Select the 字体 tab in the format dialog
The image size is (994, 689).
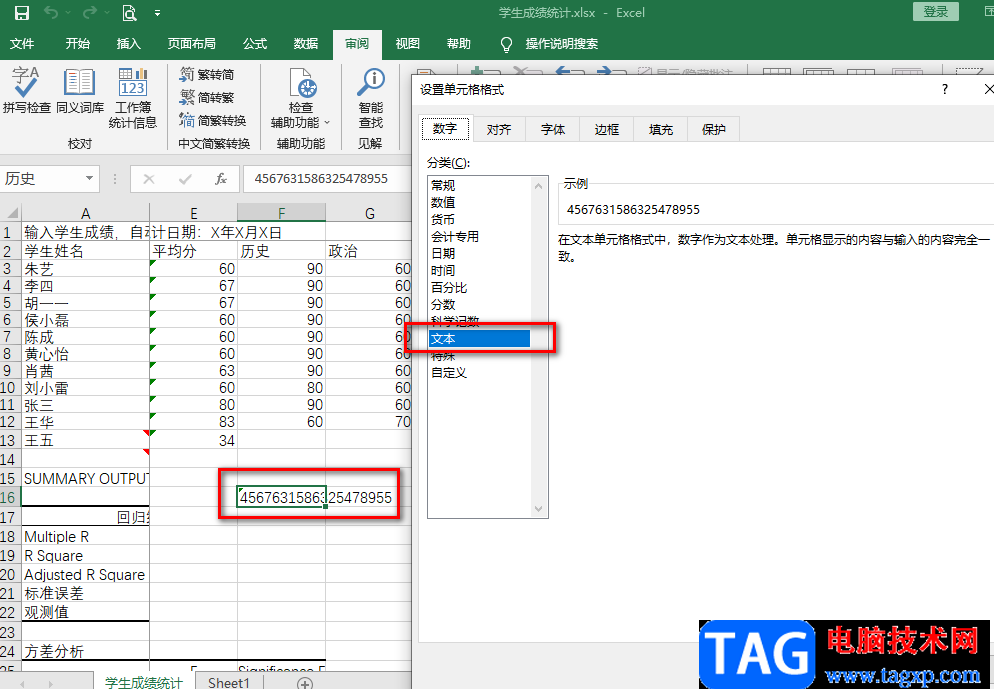pos(552,129)
